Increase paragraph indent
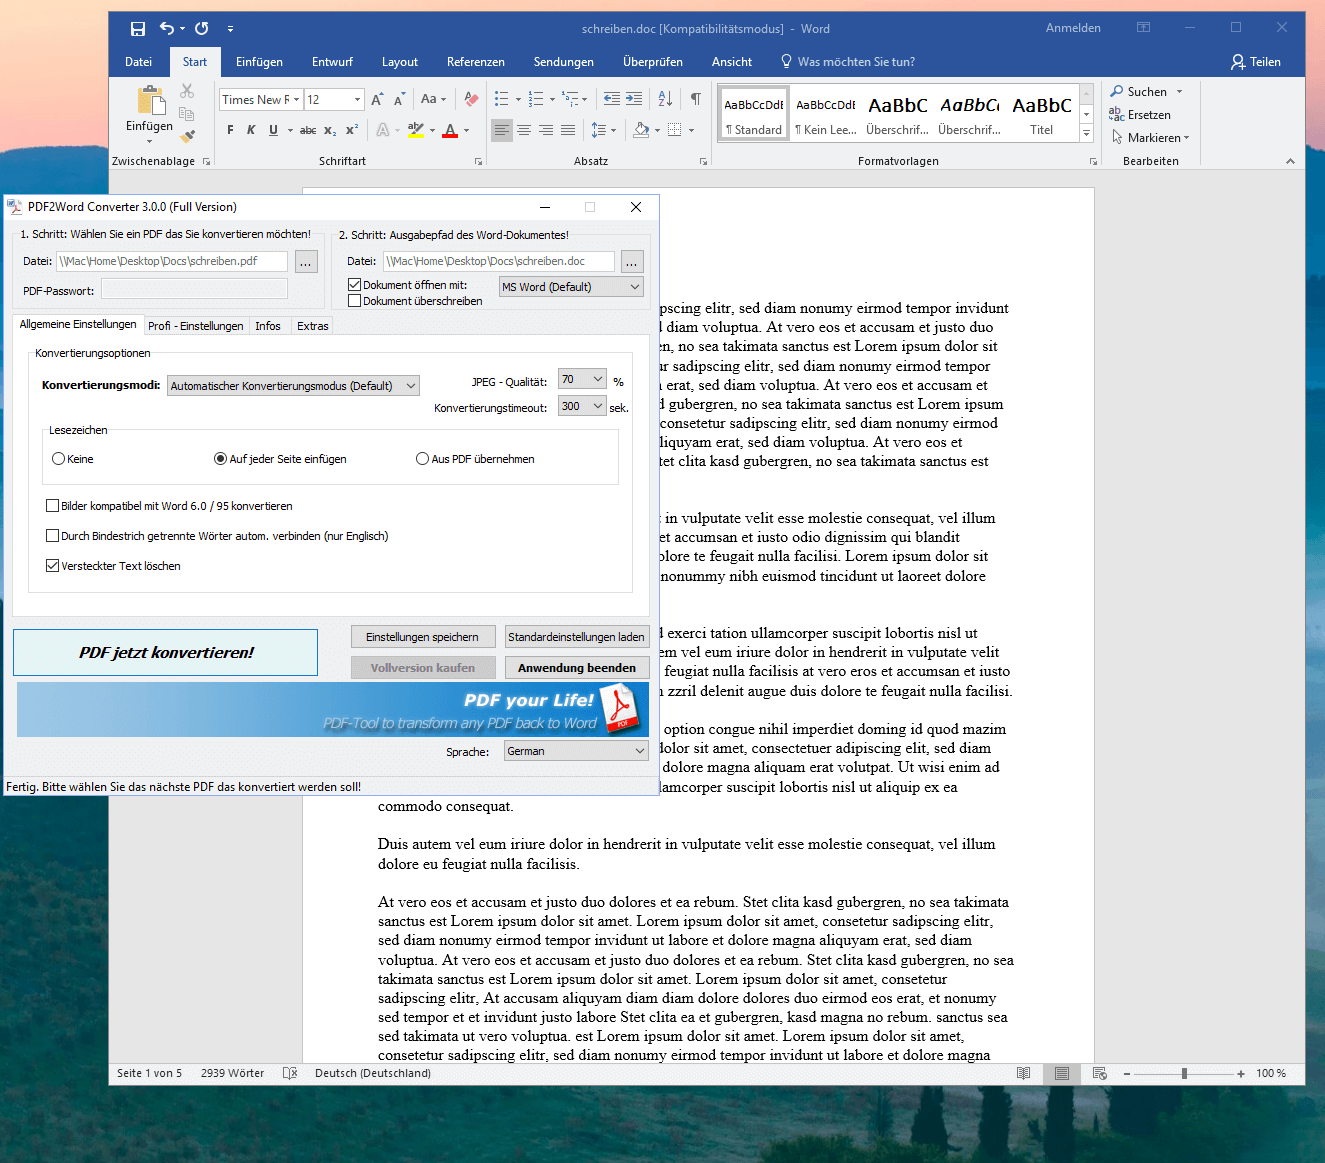1325x1163 pixels. pos(634,99)
